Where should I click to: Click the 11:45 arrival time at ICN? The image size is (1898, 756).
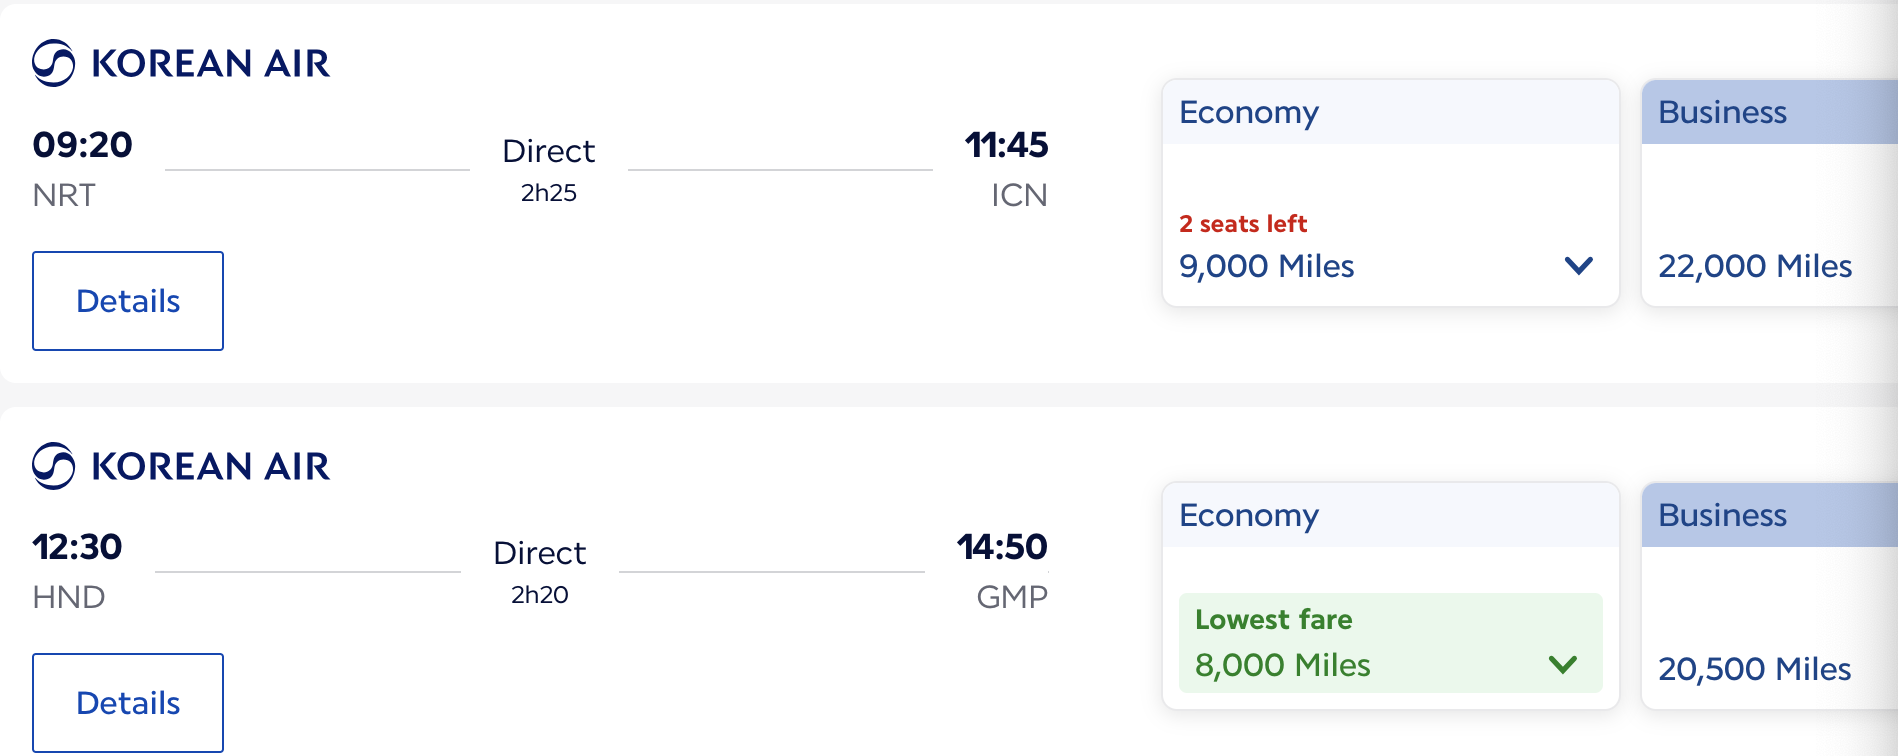tap(1006, 145)
